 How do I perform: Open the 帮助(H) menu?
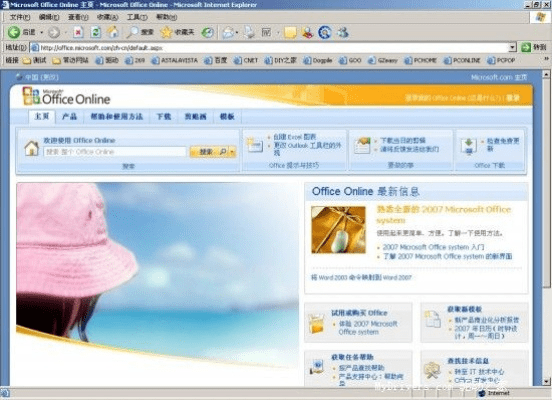tap(166, 17)
